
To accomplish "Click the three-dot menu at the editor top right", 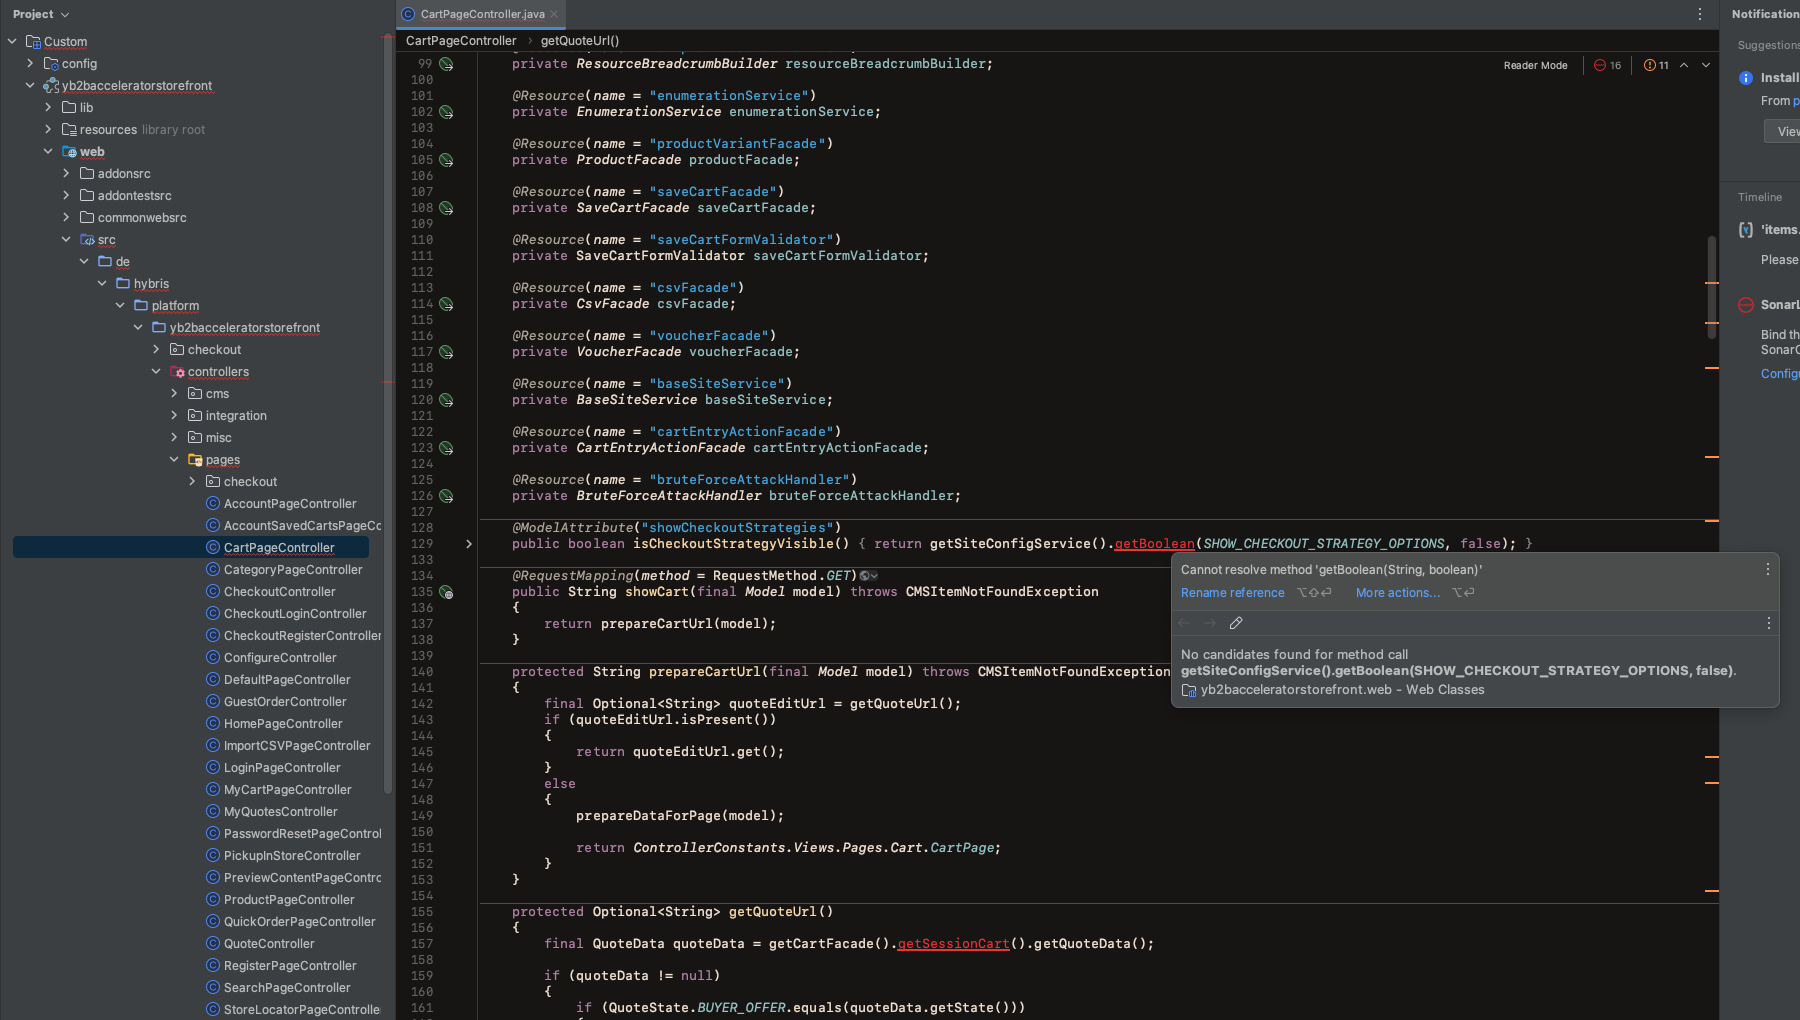I will [1698, 13].
